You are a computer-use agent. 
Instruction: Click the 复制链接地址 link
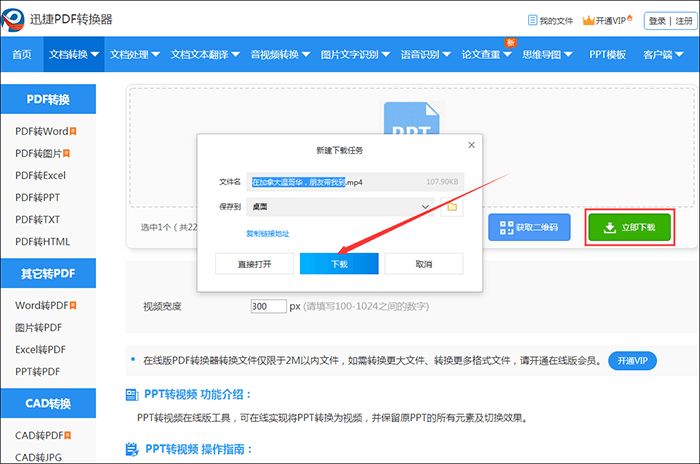click(x=268, y=234)
